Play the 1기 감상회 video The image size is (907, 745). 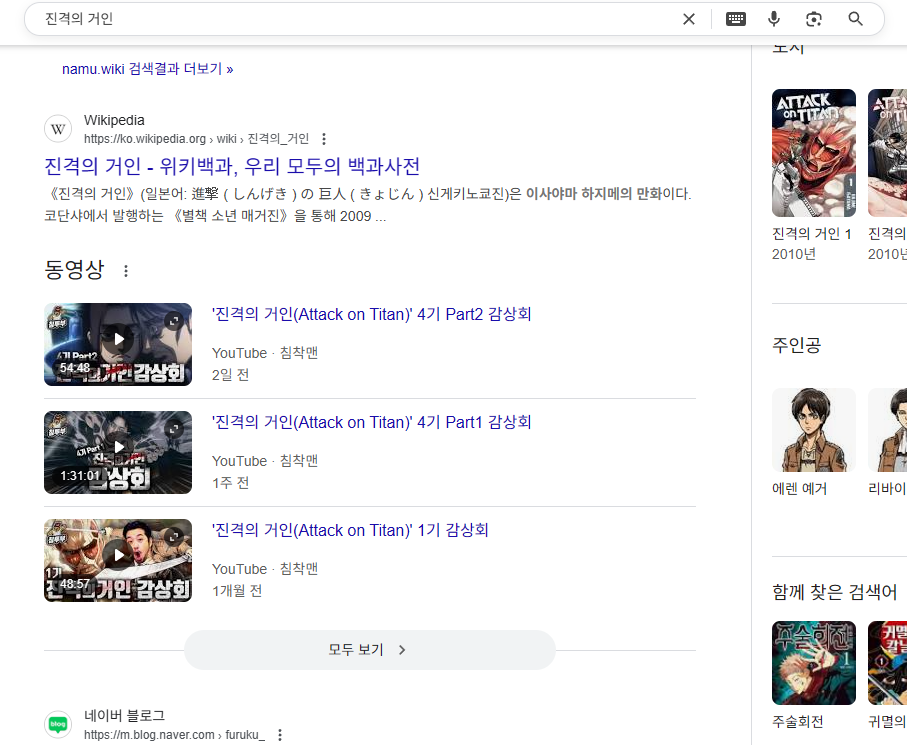[119, 555]
